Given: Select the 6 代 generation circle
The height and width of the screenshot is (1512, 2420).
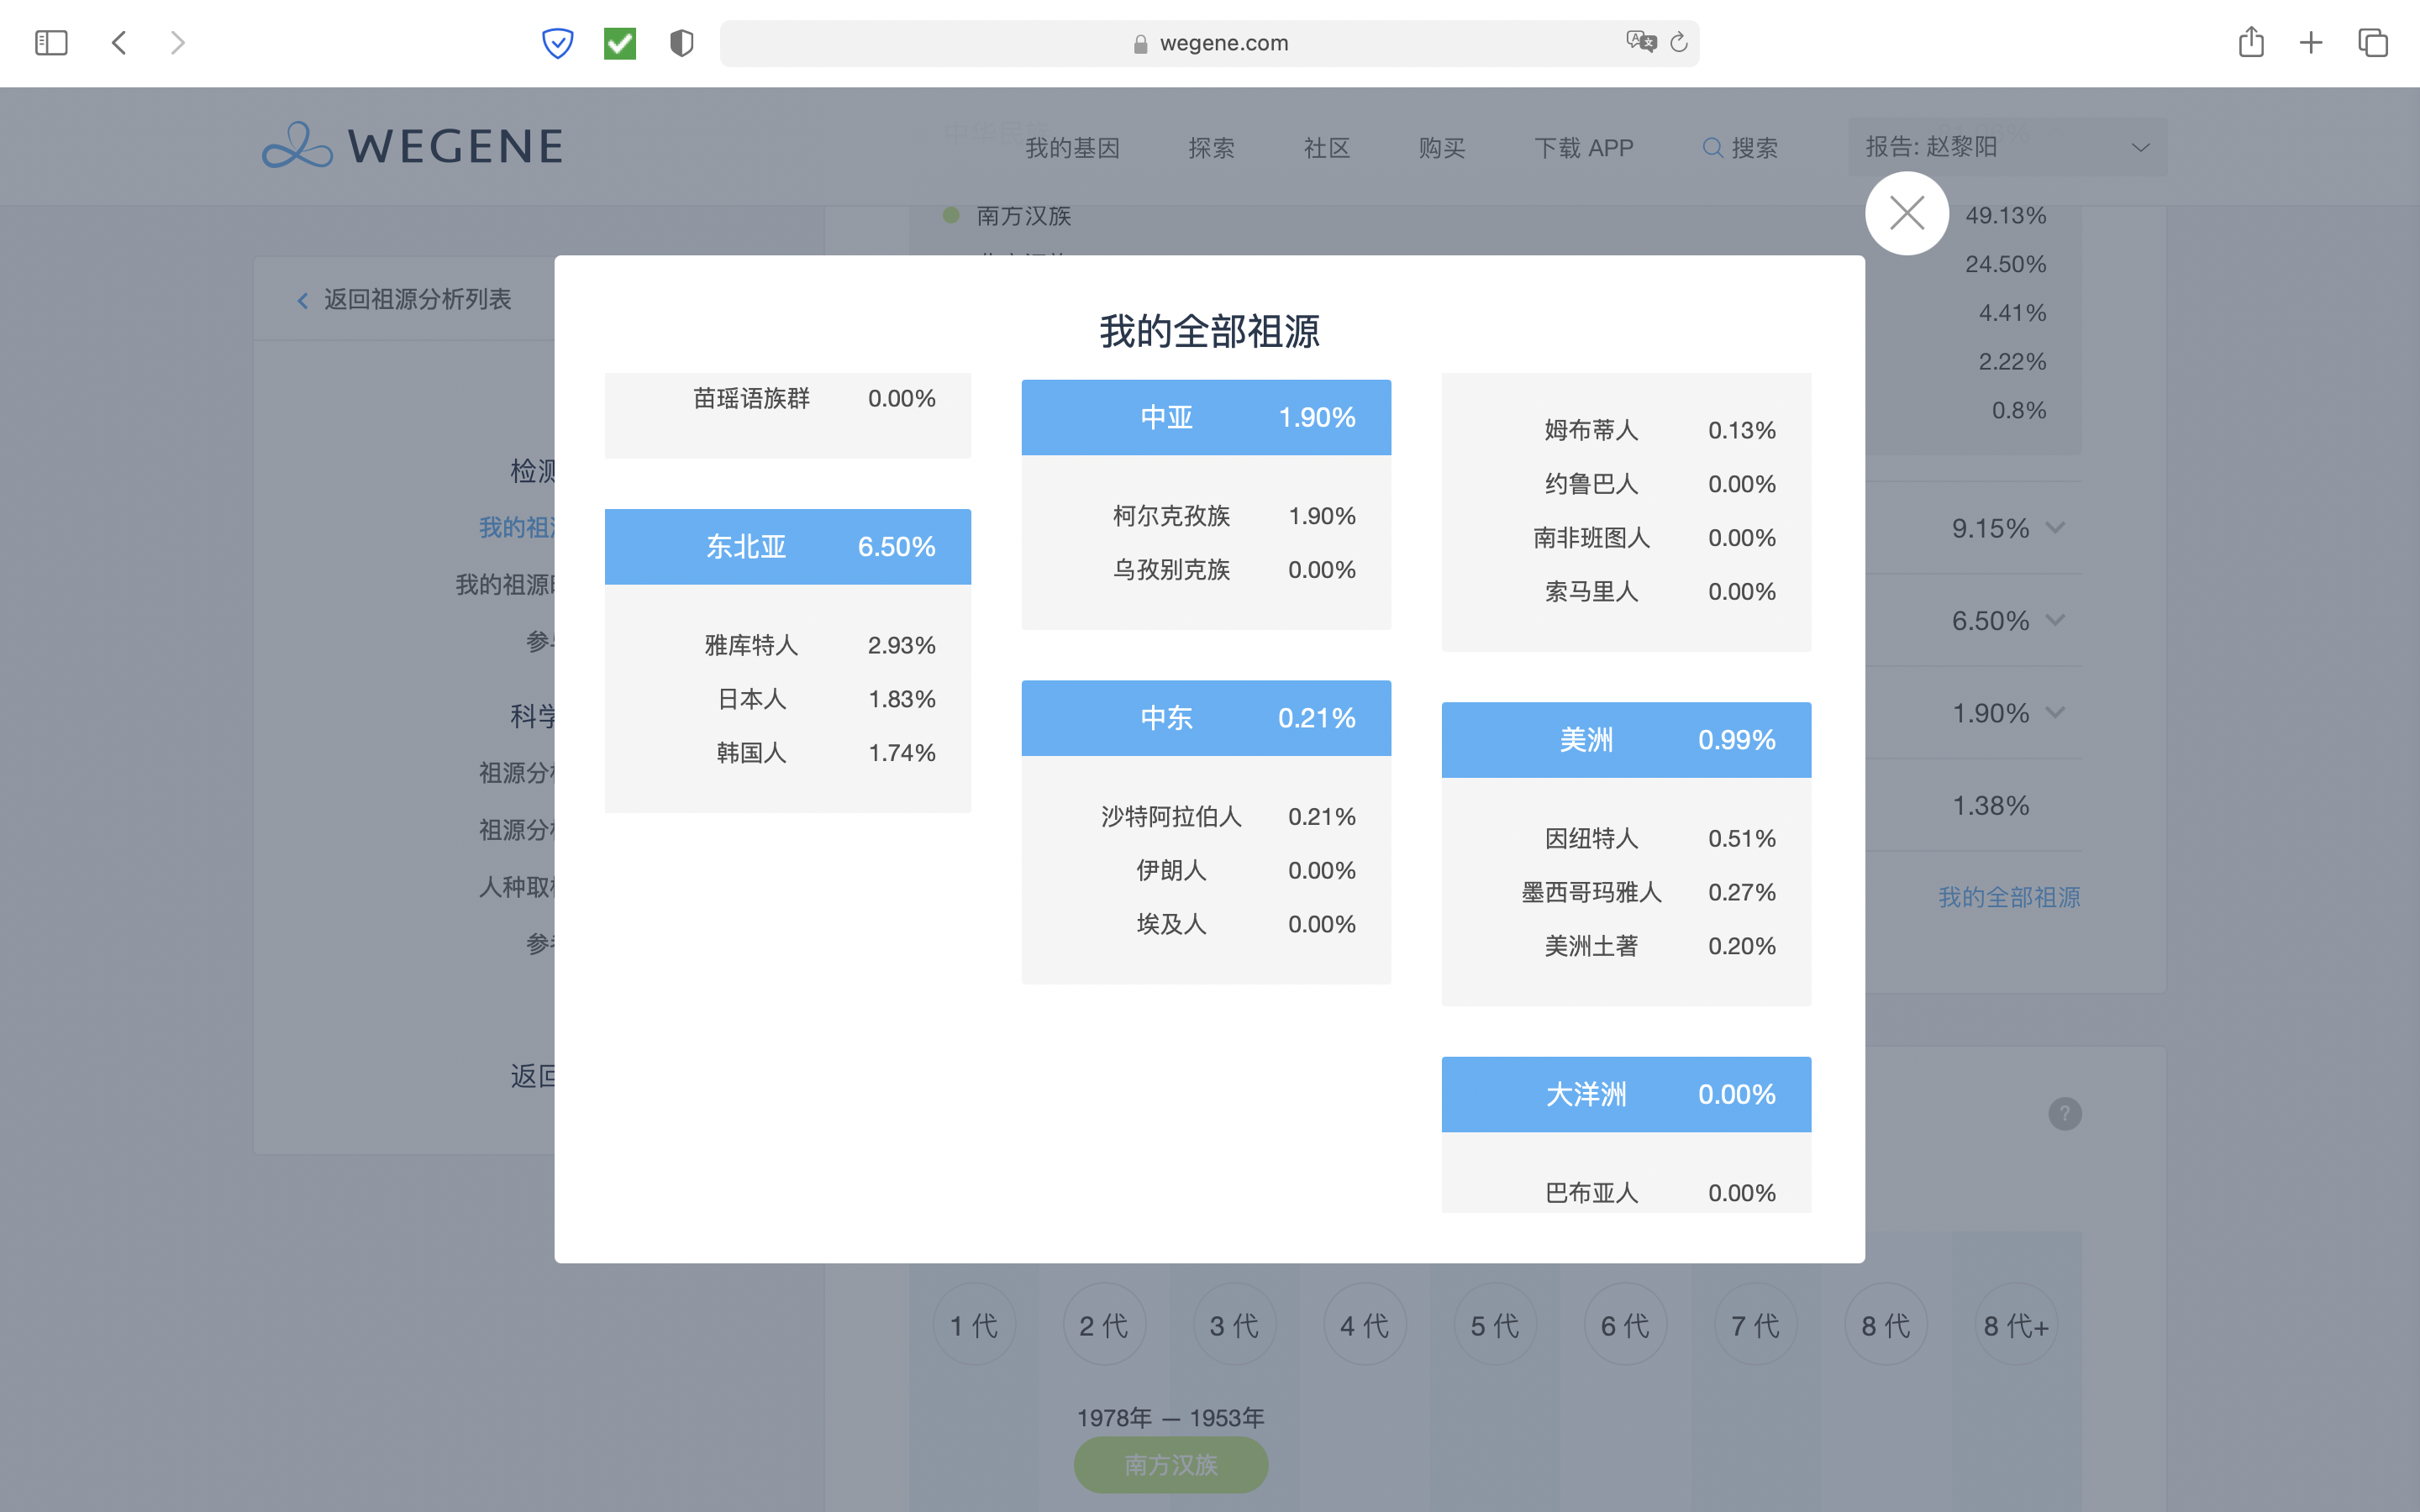Looking at the screenshot, I should (1625, 1325).
